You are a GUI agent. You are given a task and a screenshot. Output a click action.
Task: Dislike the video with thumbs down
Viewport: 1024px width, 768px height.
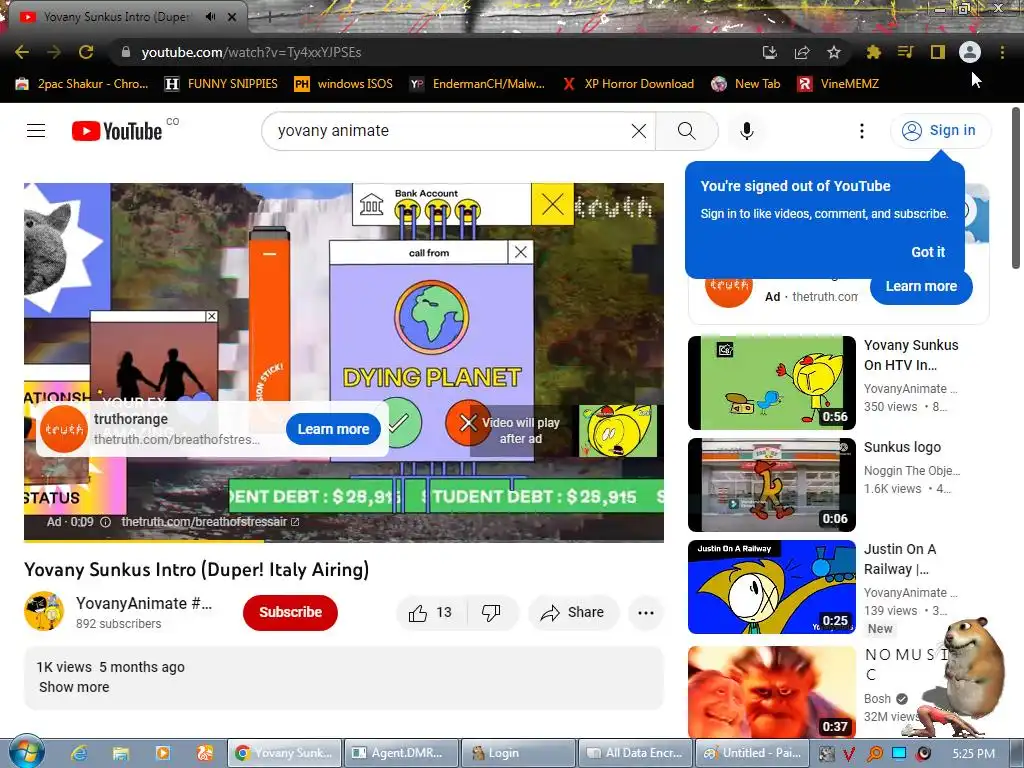(491, 613)
